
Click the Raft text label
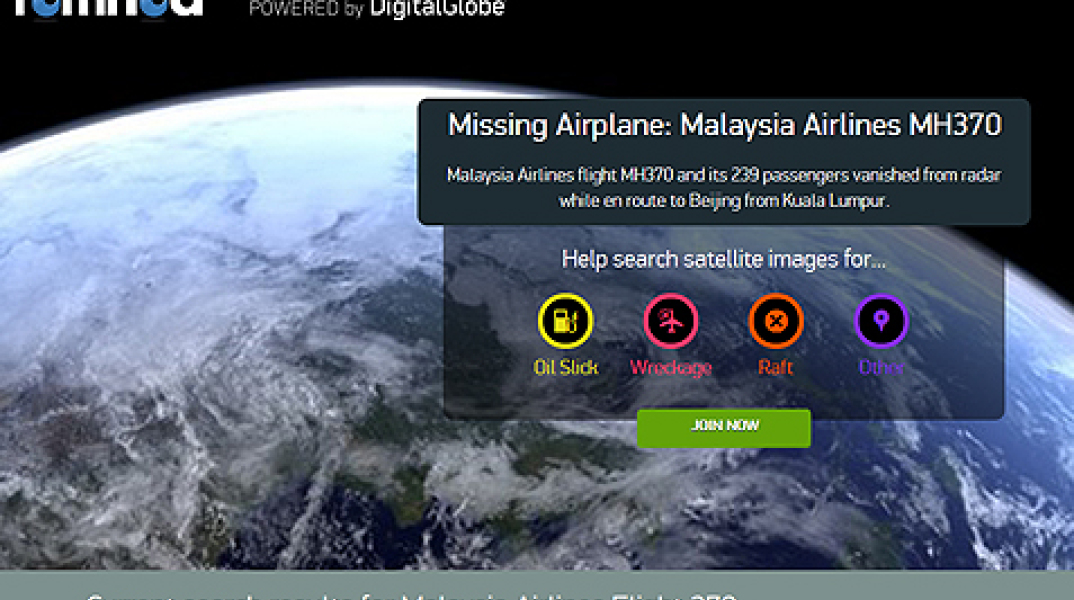pos(775,368)
